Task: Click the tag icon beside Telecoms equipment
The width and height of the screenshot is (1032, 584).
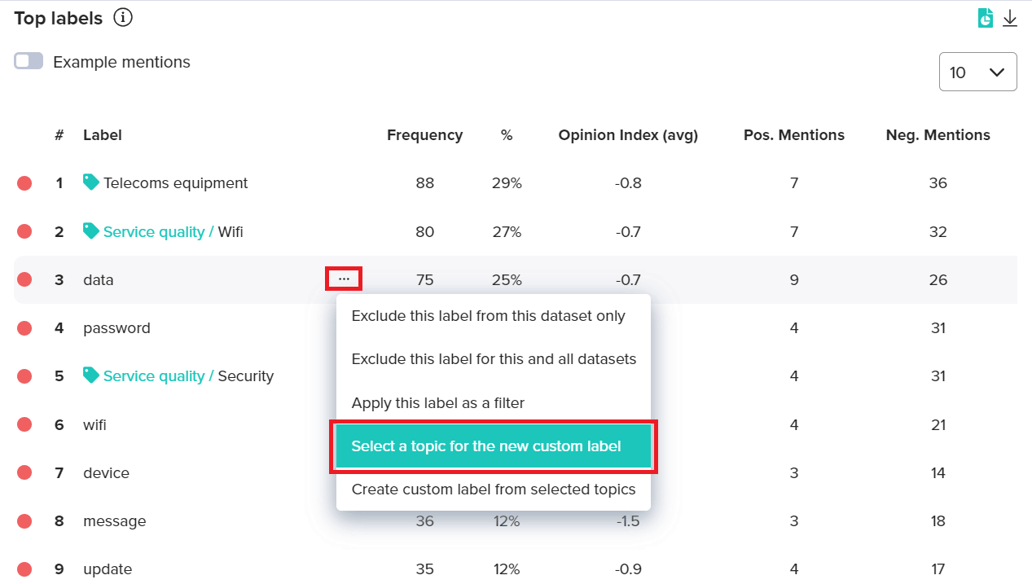Action: coord(91,182)
